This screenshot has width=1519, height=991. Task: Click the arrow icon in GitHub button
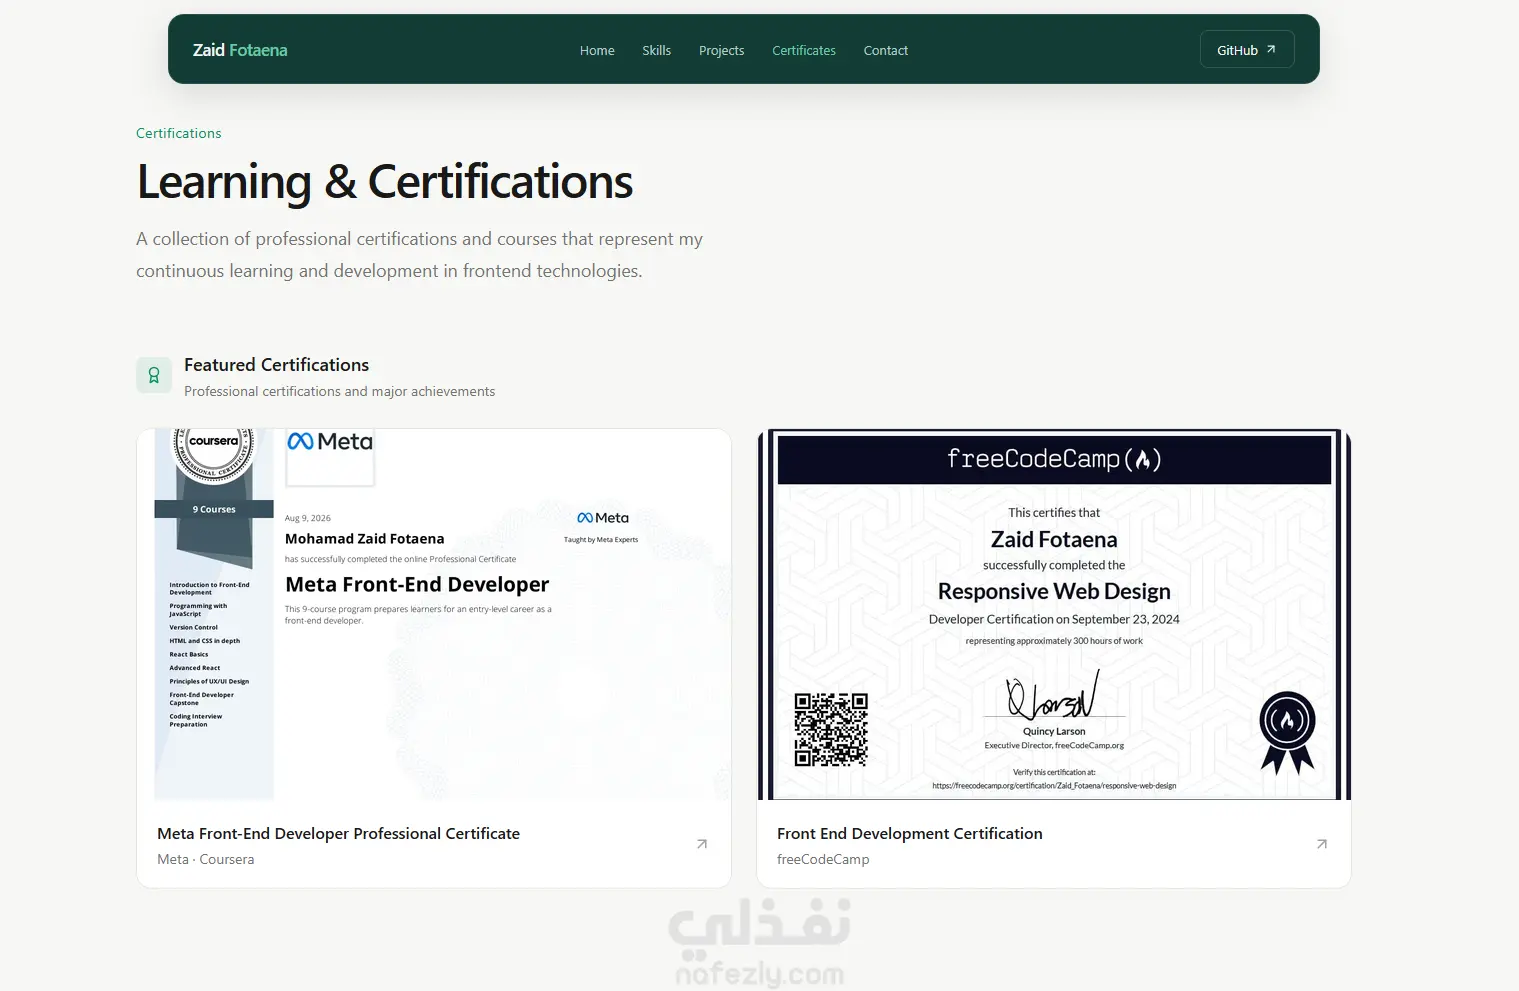(x=1271, y=49)
